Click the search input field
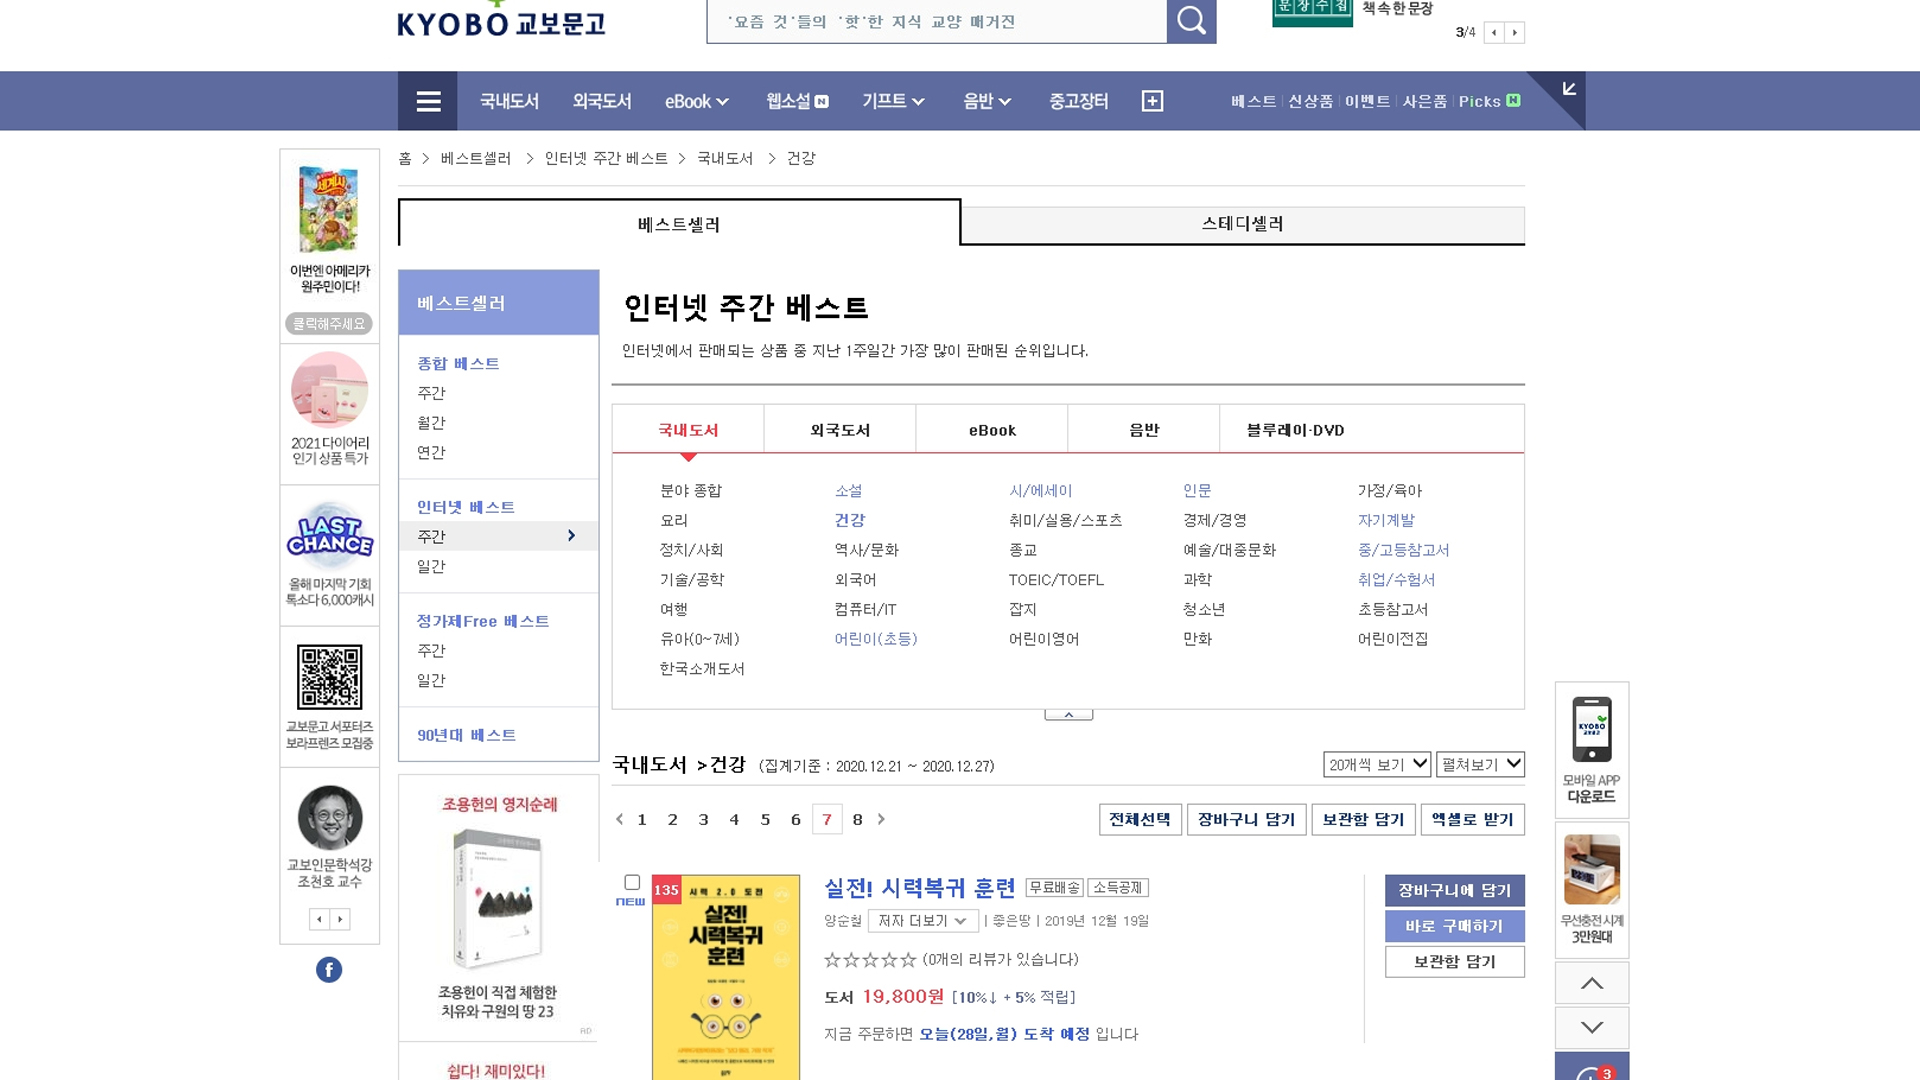Viewport: 1920px width, 1080px height. (936, 22)
